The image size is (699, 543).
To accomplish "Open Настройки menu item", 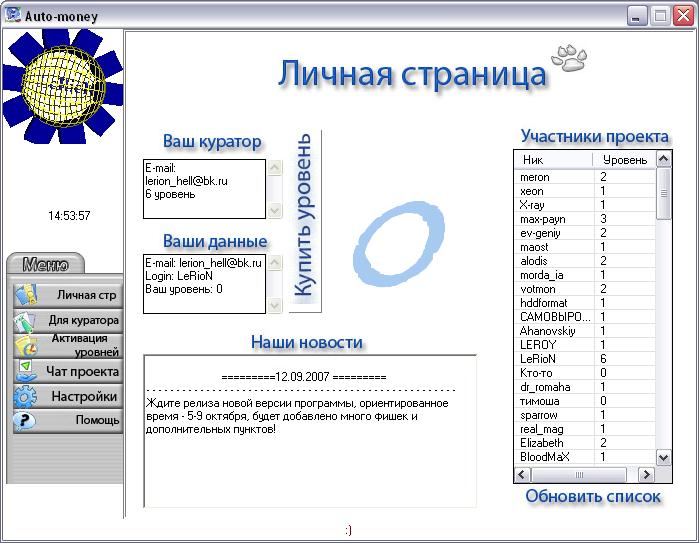I will coord(68,396).
